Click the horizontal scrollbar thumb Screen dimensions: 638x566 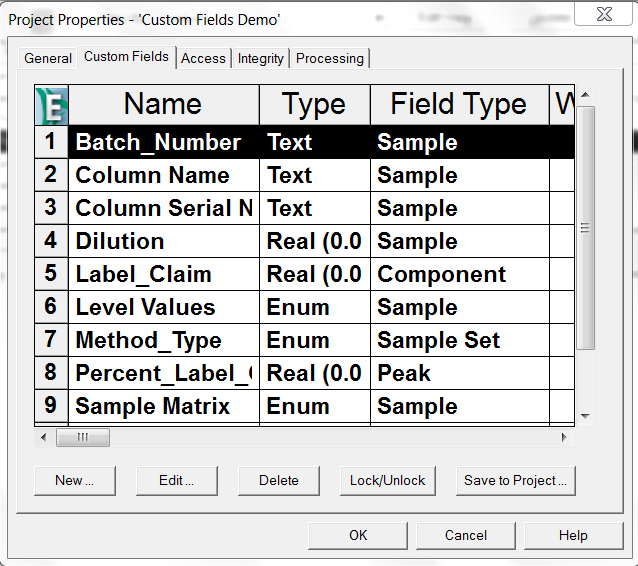coord(82,438)
